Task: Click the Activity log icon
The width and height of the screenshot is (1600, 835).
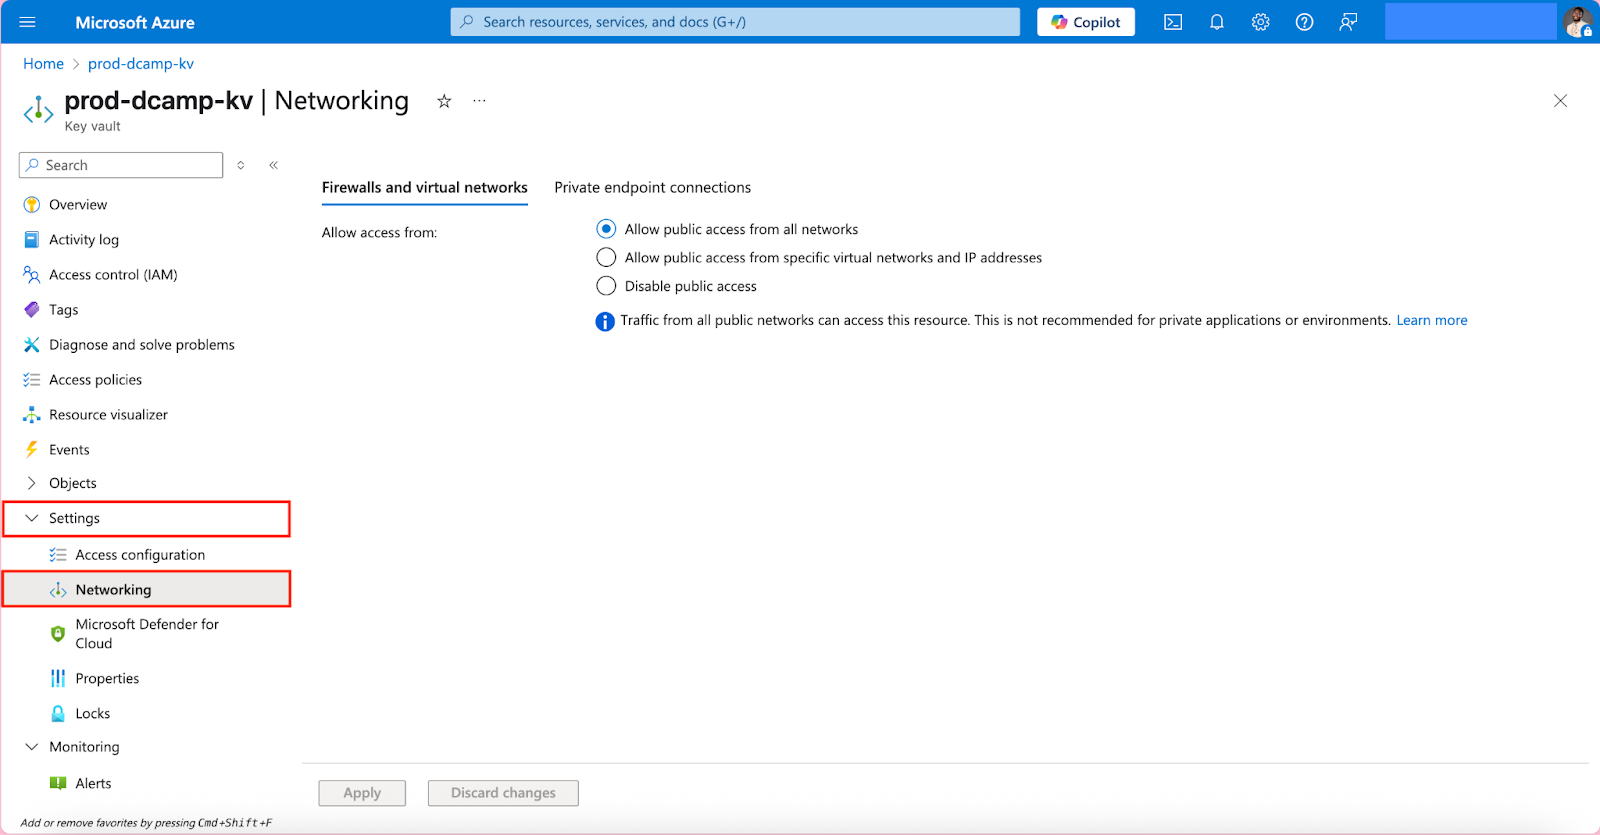Action: click(32, 239)
